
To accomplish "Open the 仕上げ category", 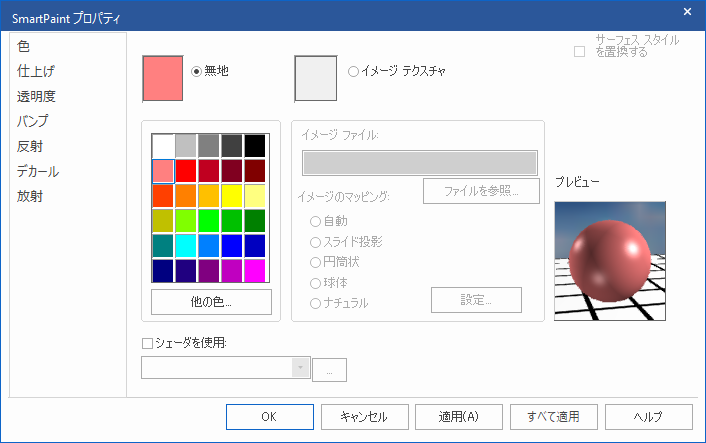I will click(36, 71).
